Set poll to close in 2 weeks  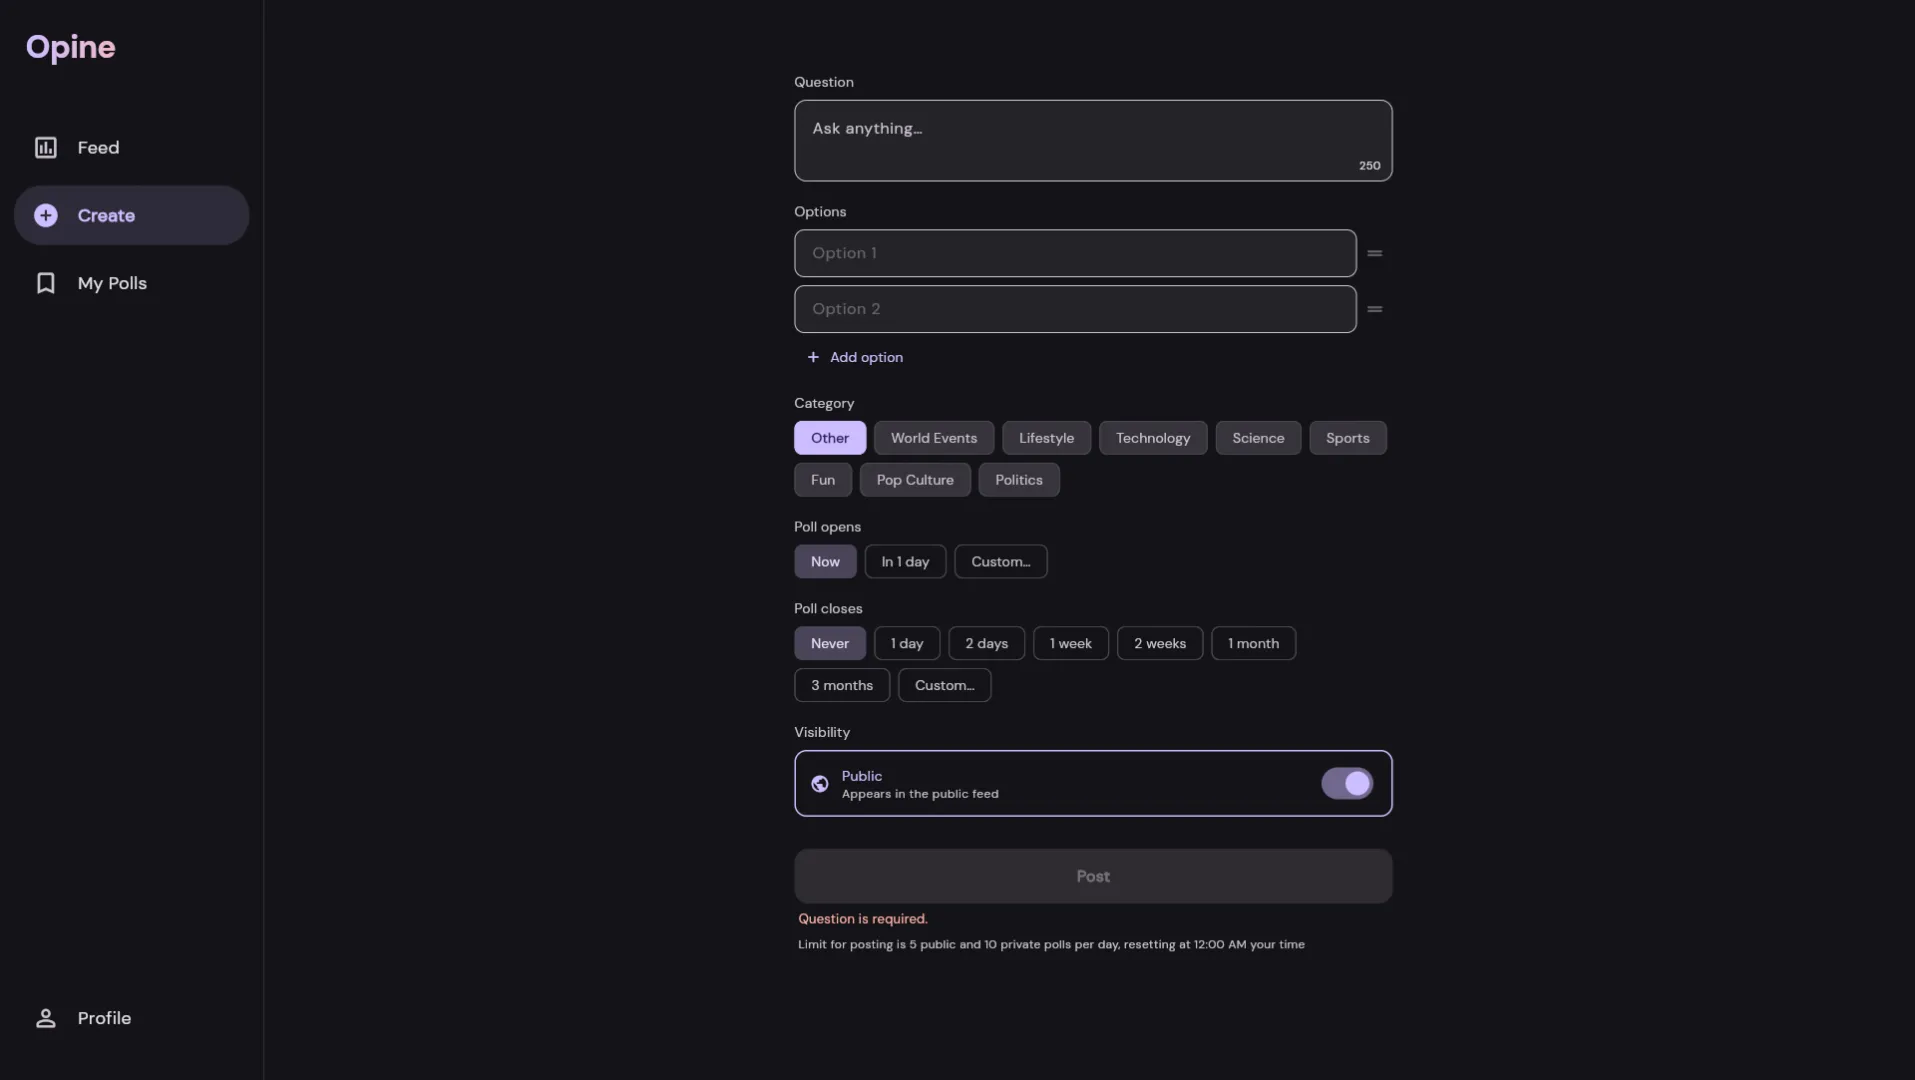(x=1160, y=644)
